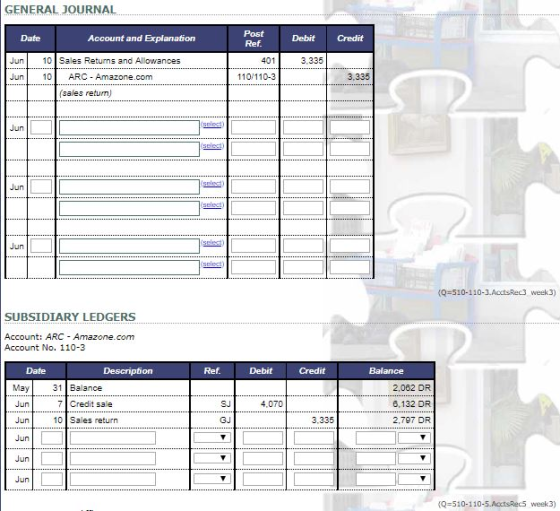Click Debit field on first blank entry's top line
Image resolution: width=560 pixels, height=511 pixels.
303,127
